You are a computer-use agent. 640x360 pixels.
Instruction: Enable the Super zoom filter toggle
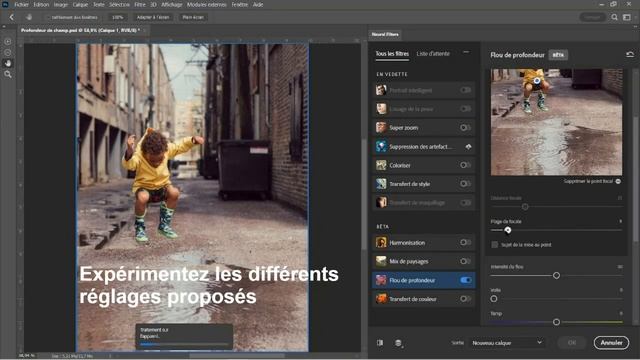pyautogui.click(x=465, y=128)
